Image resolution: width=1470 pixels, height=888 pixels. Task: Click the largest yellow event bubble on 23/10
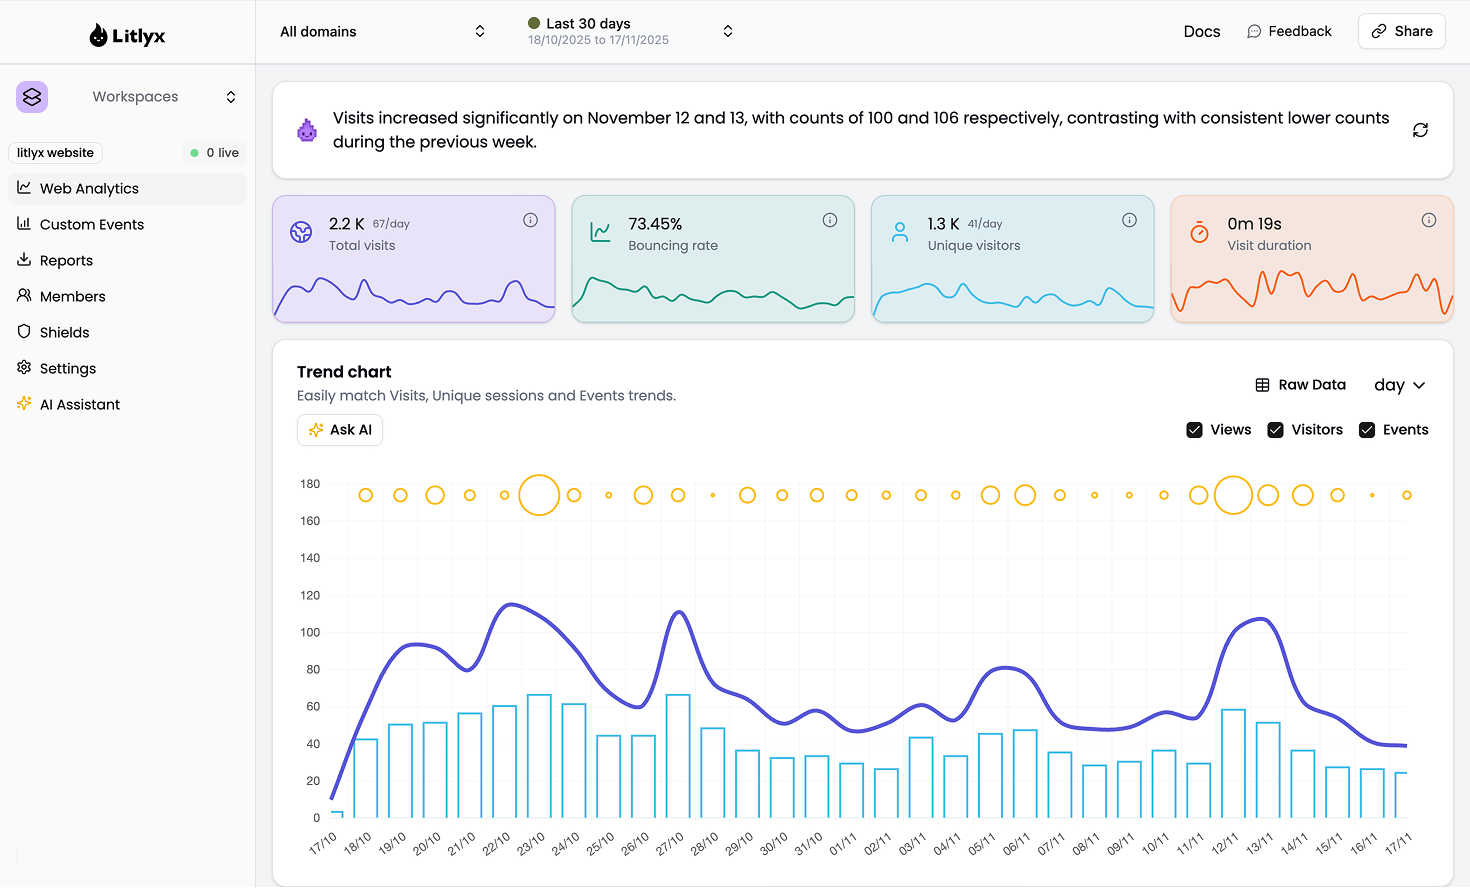click(539, 495)
